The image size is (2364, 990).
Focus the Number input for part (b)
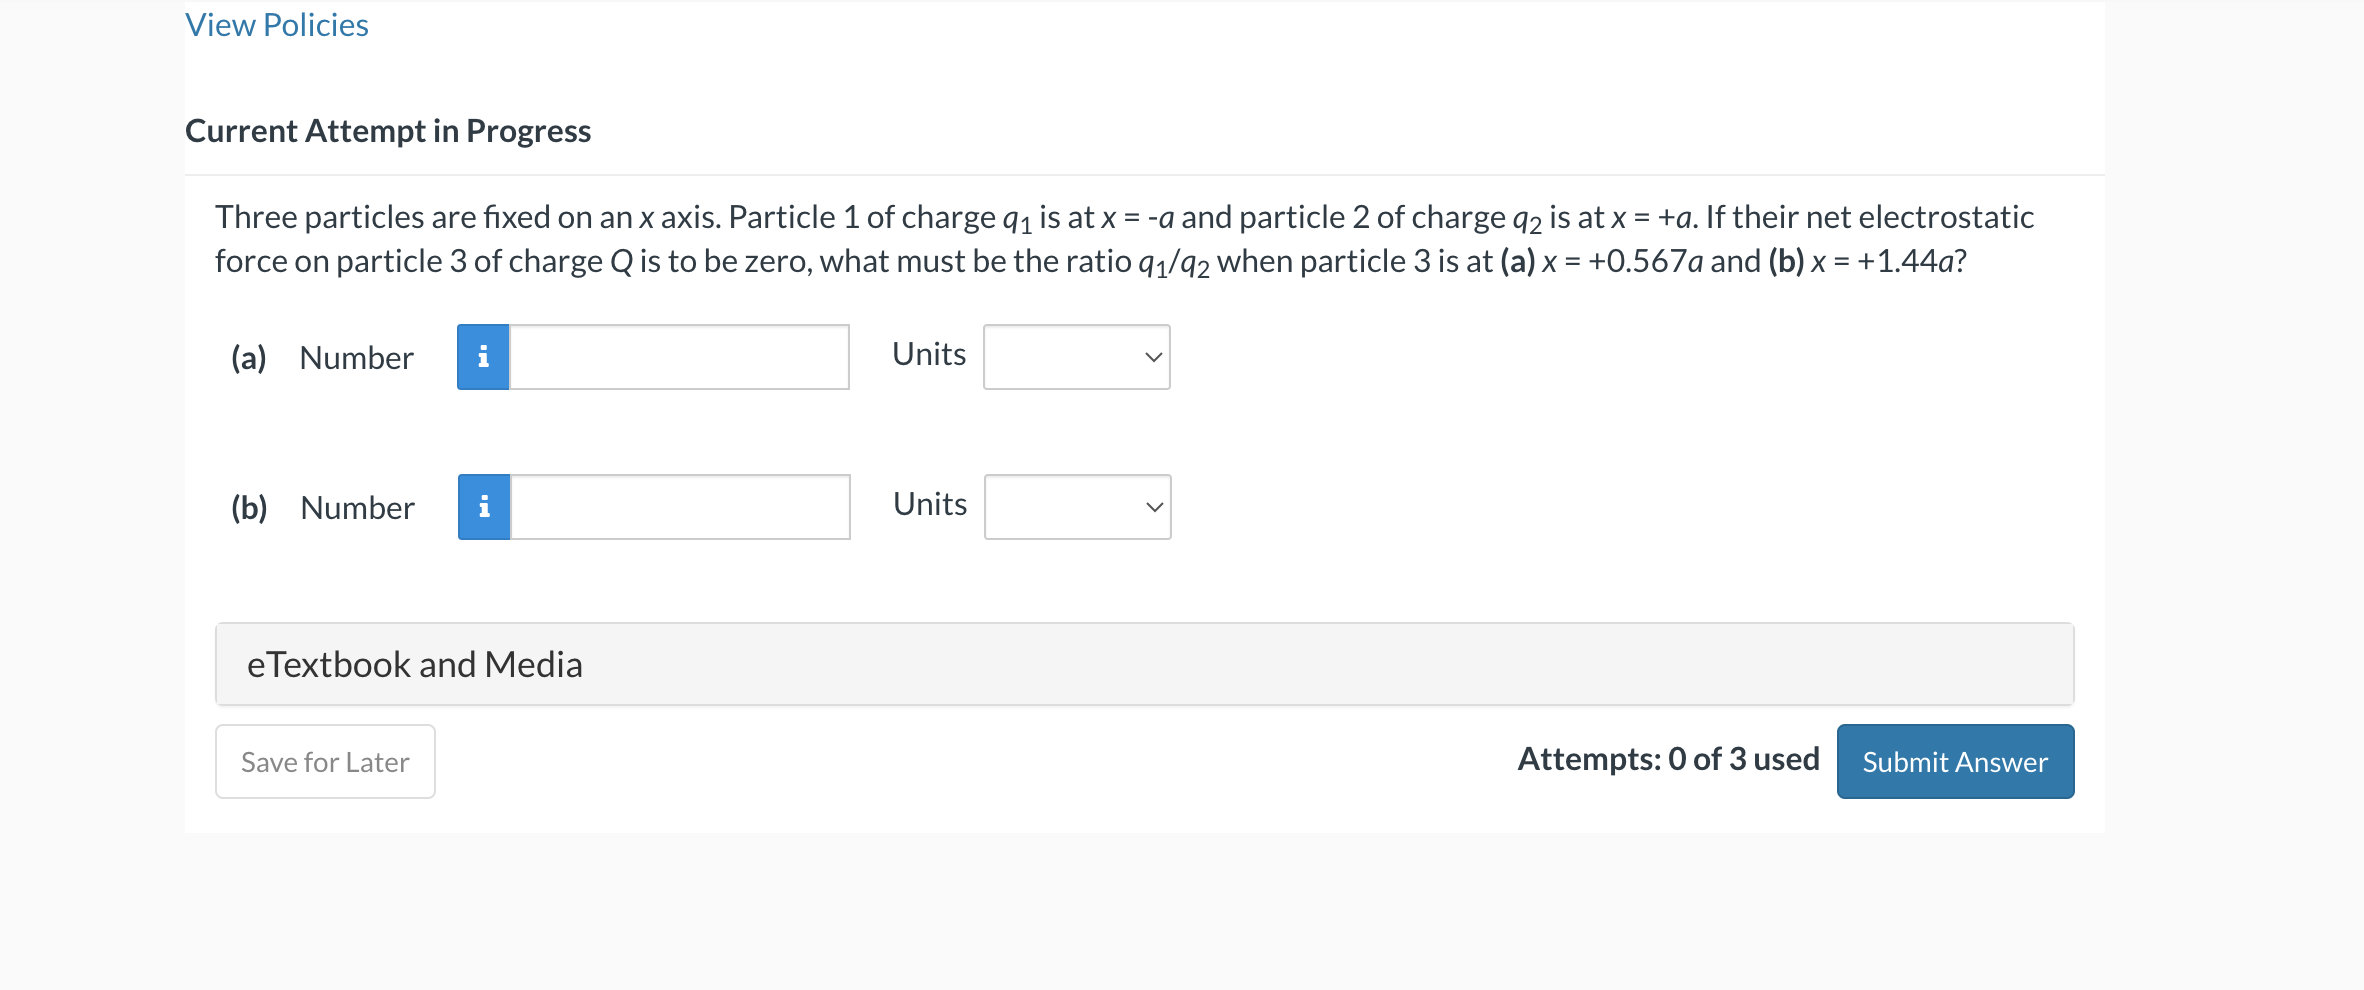tap(679, 506)
